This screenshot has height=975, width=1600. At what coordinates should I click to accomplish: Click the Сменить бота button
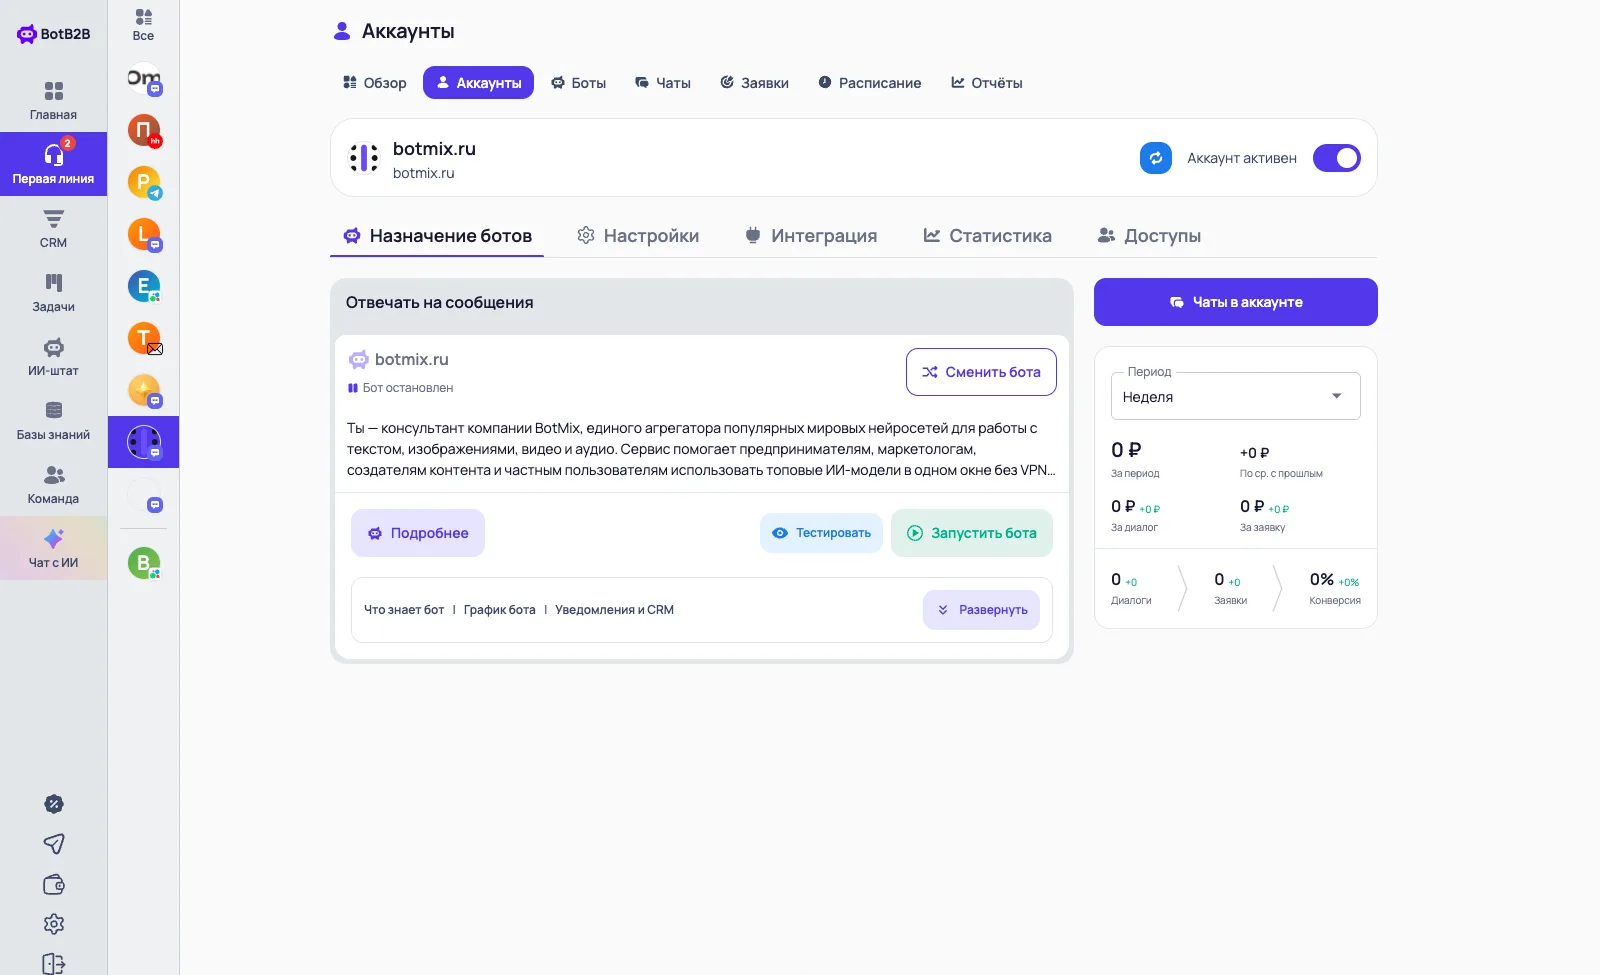pyautogui.click(x=981, y=372)
